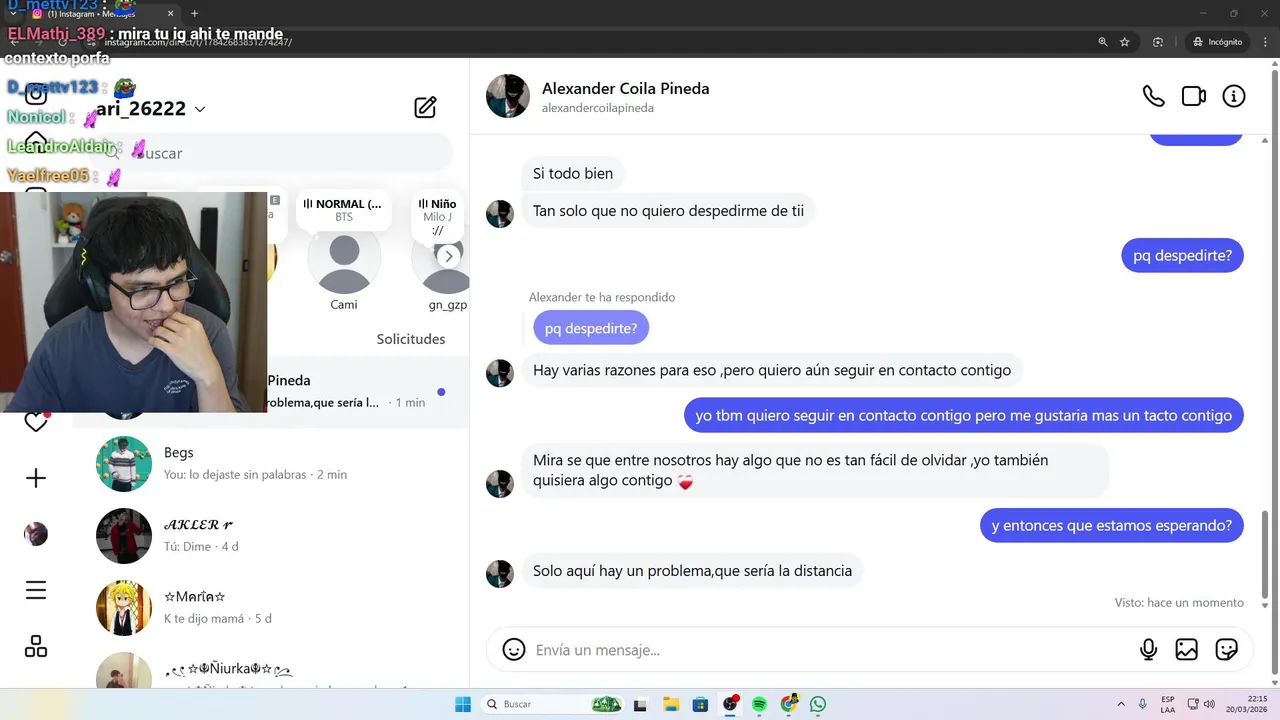The image size is (1280, 720).
Task: Click message 'Hay varias razones para eso'
Action: coord(772,370)
